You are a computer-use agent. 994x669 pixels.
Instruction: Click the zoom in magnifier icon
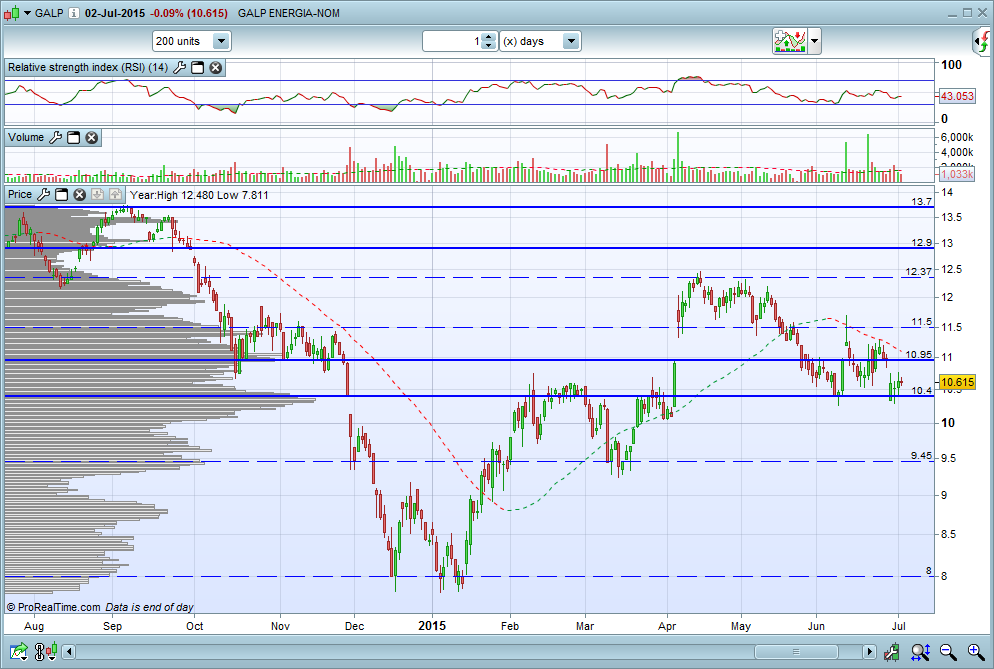click(x=976, y=652)
